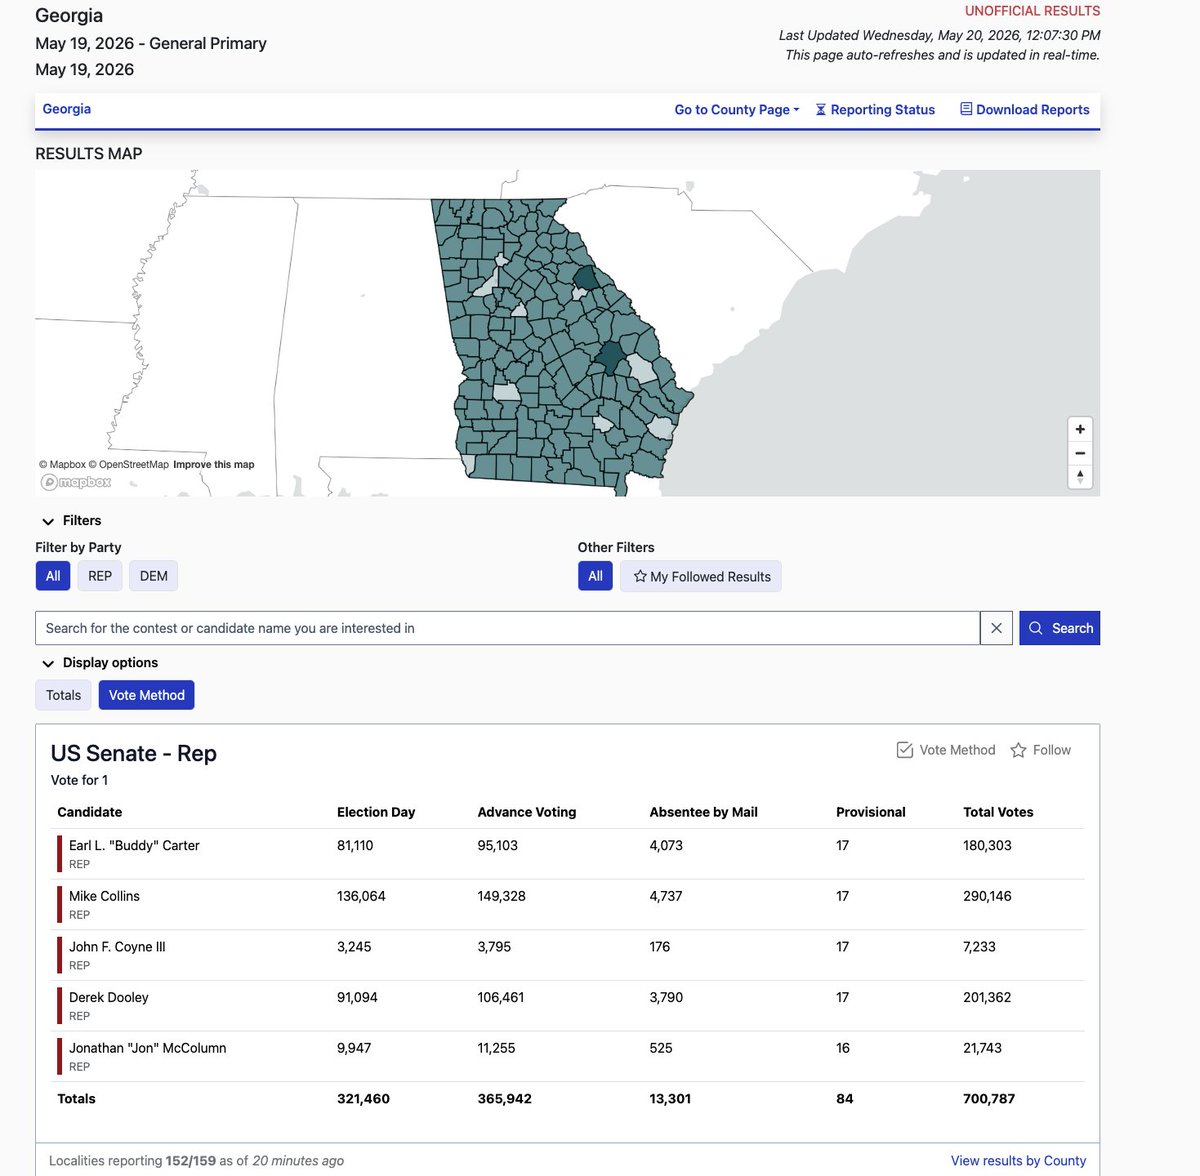Click the dark shaded county in east-central Georgia
This screenshot has width=1200, height=1176.
(609, 357)
